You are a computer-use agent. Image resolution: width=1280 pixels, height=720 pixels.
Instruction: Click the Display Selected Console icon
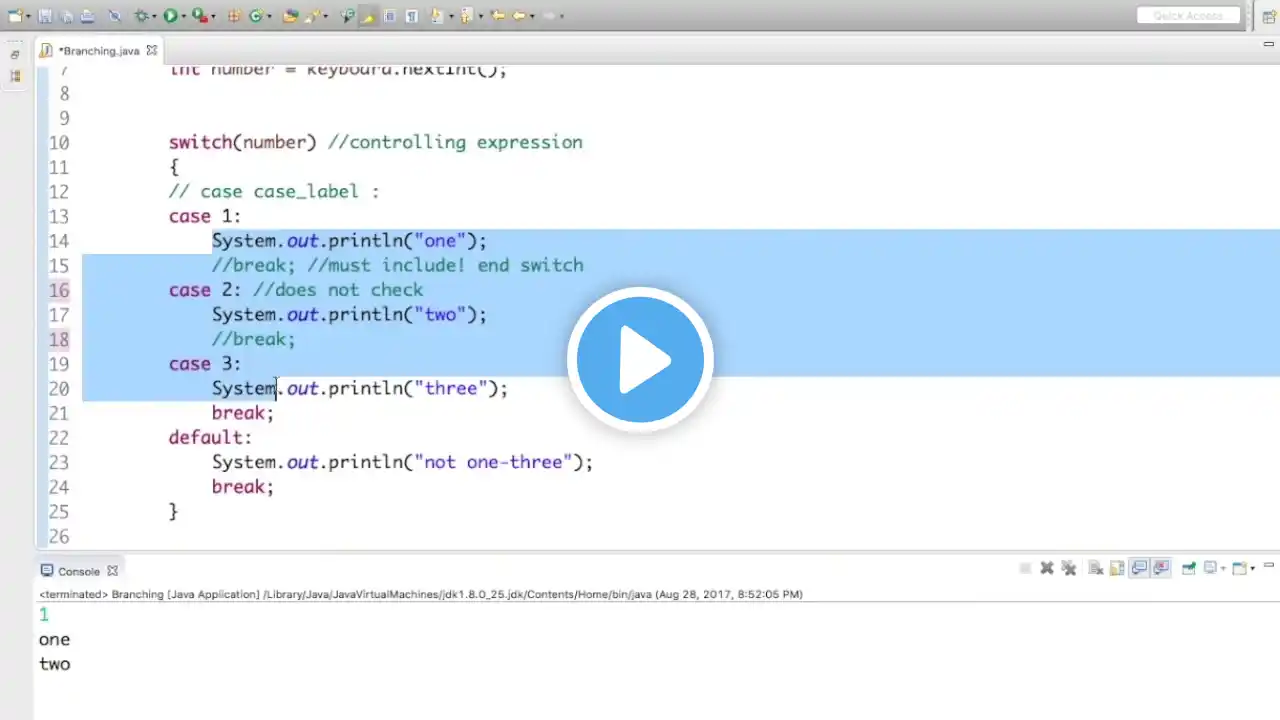click(1211, 568)
